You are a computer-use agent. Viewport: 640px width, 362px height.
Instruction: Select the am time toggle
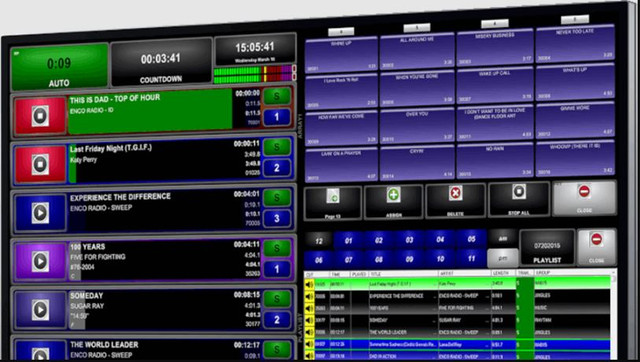point(502,239)
